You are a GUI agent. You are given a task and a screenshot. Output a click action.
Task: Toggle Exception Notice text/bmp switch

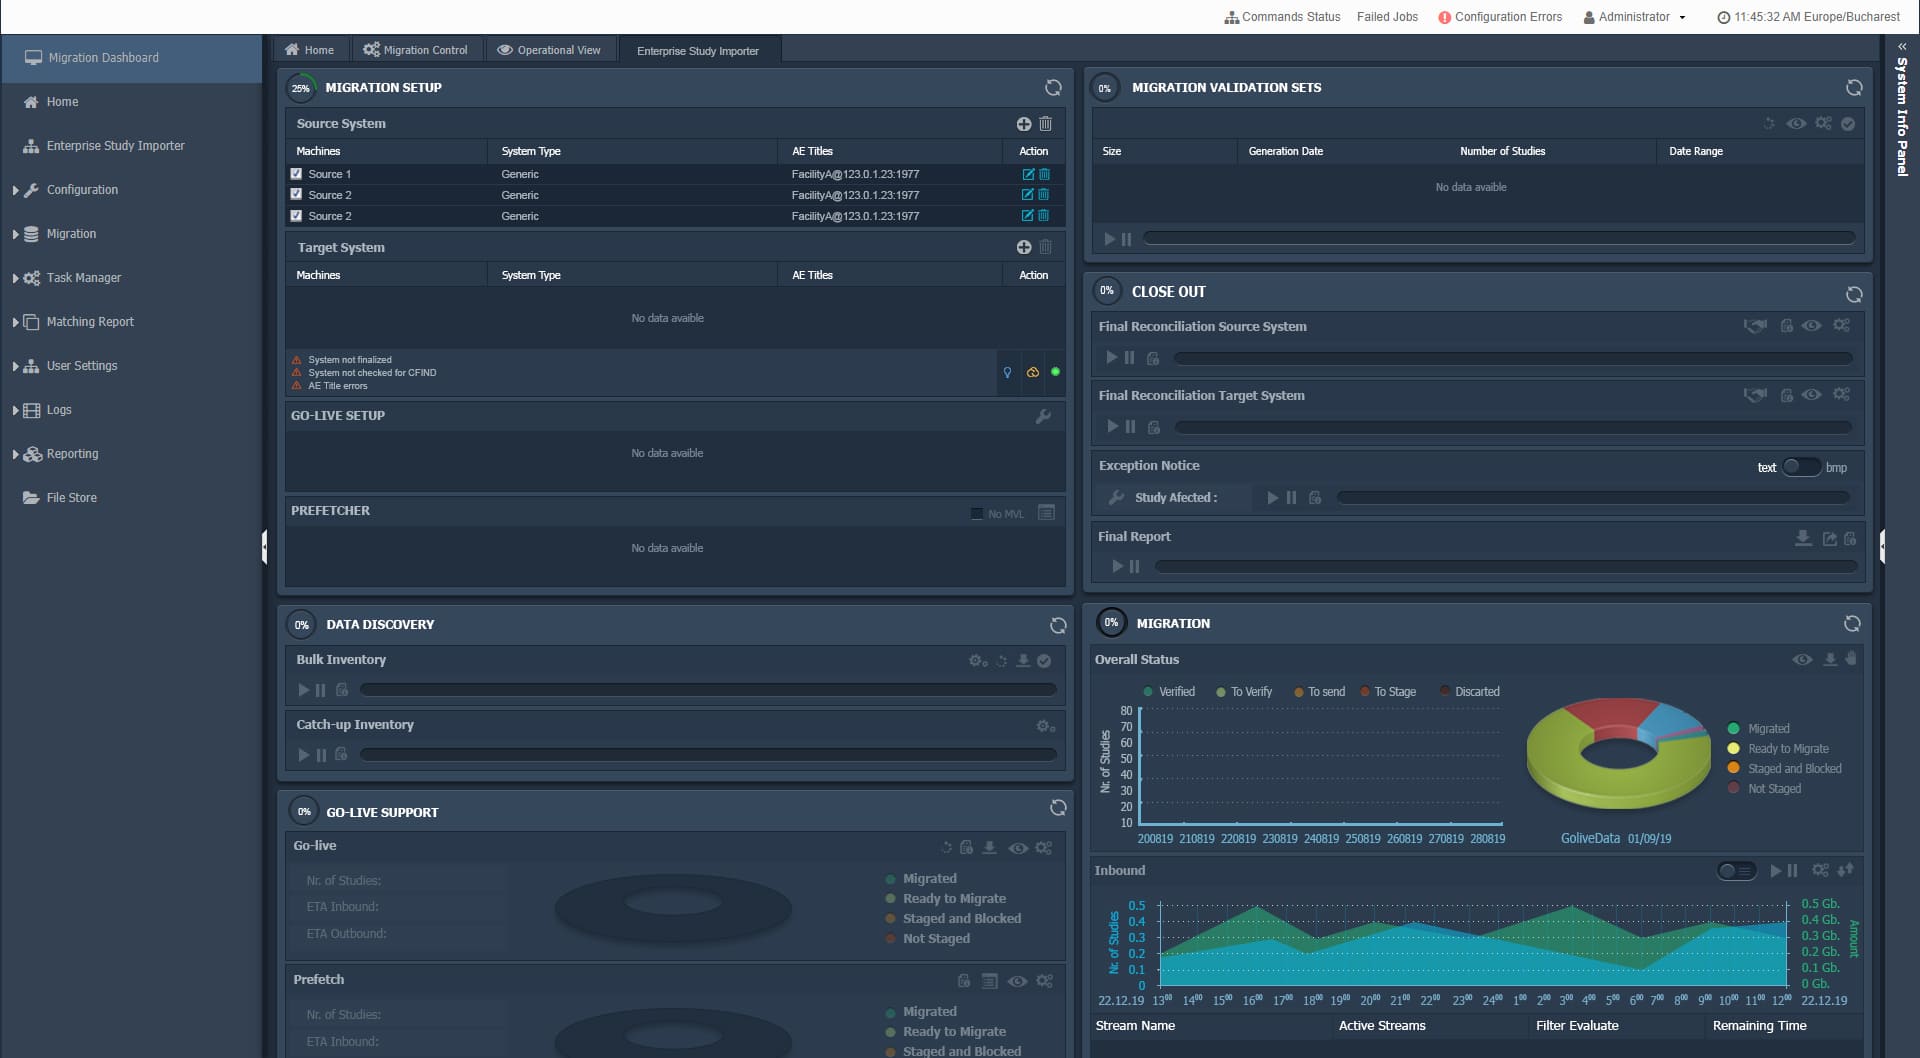click(1801, 468)
